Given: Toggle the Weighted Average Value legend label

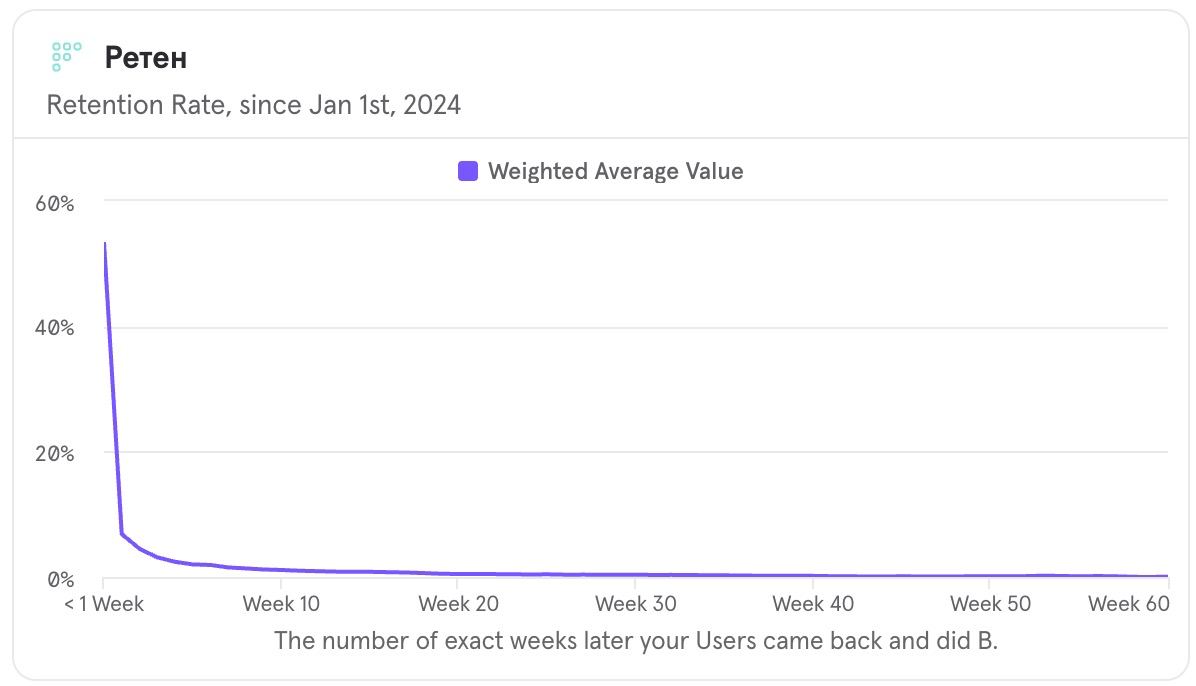Looking at the screenshot, I should (616, 171).
